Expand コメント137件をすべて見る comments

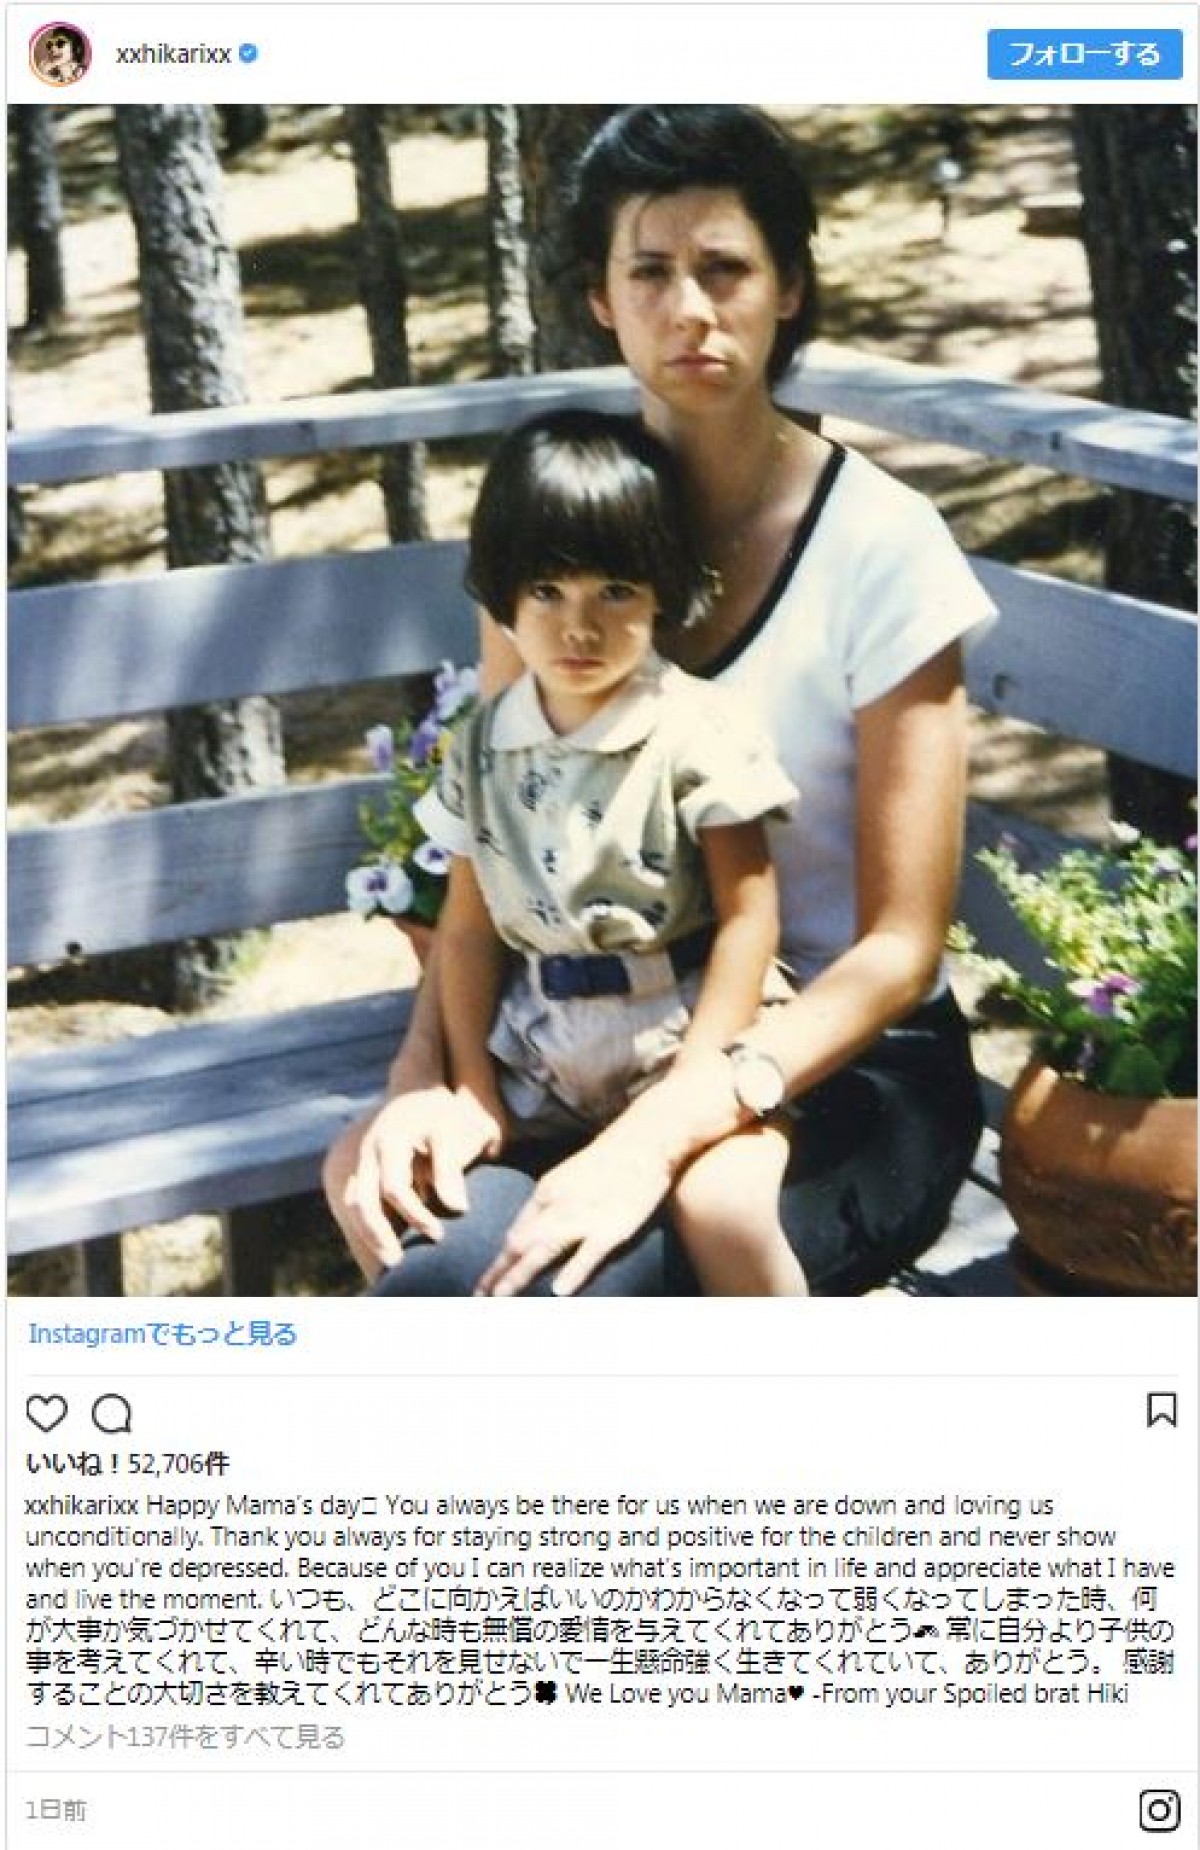pyautogui.click(x=185, y=1737)
